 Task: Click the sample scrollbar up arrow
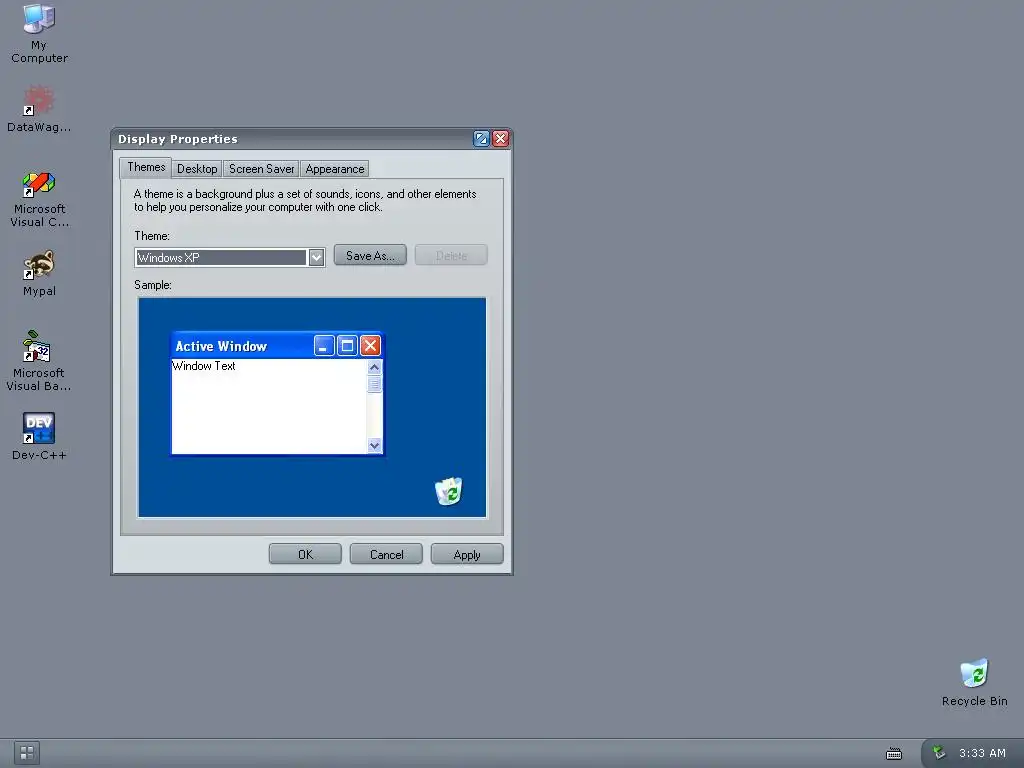click(x=374, y=367)
